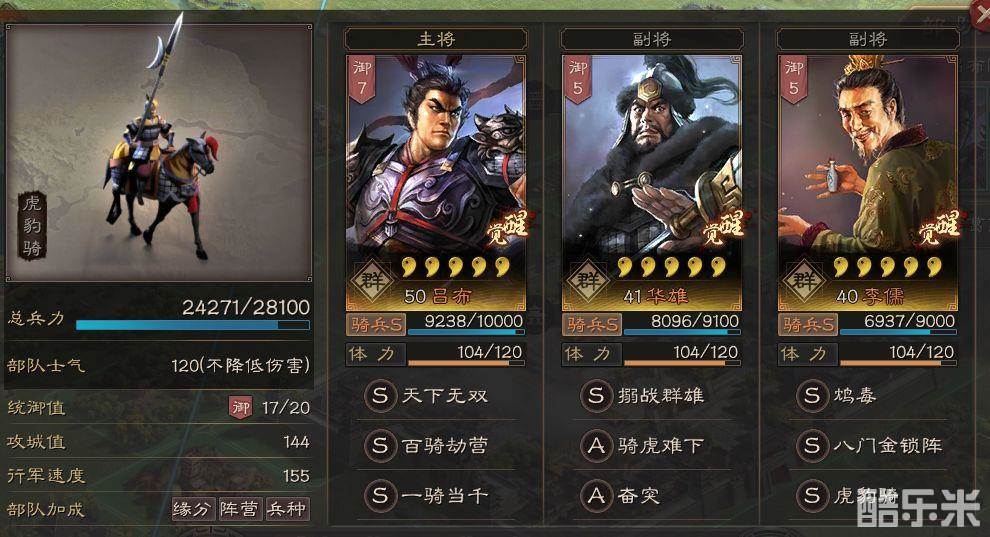Screen dimensions: 990x537
Task: Click the 吕布 general portrait
Action: coord(436,182)
